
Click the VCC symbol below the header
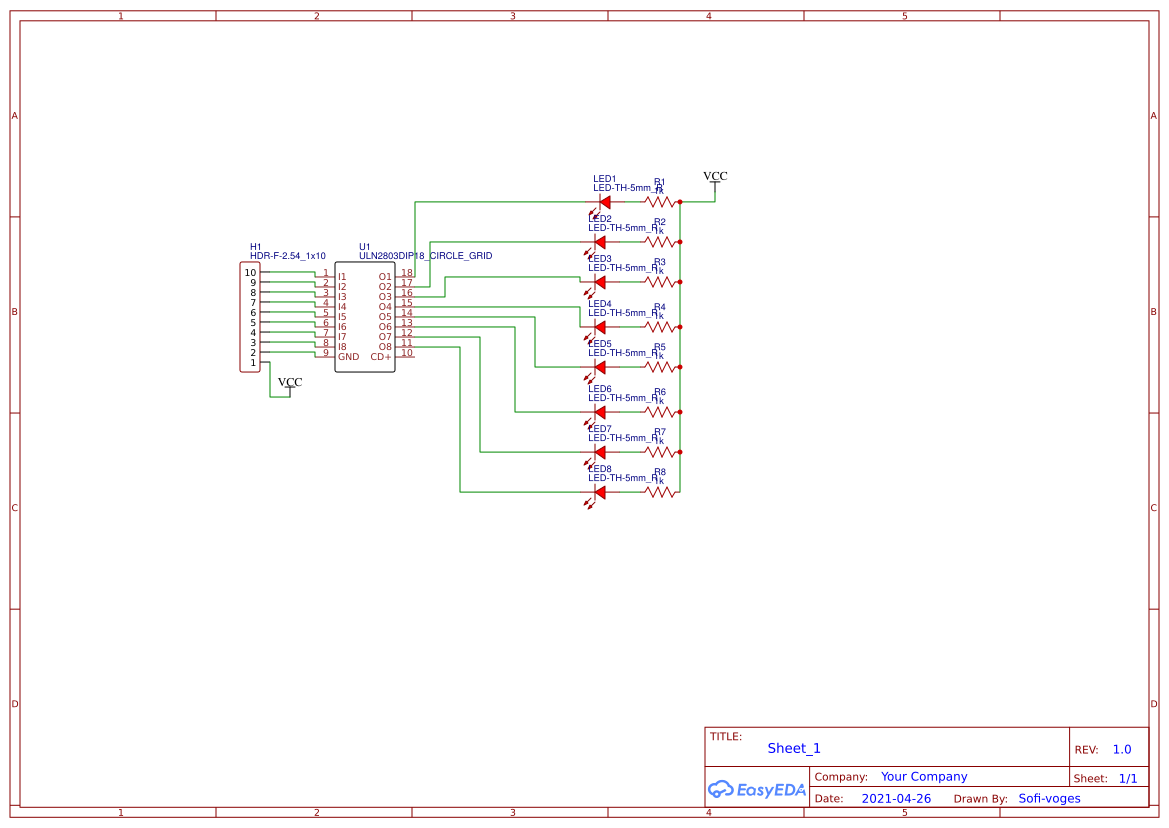click(x=290, y=383)
